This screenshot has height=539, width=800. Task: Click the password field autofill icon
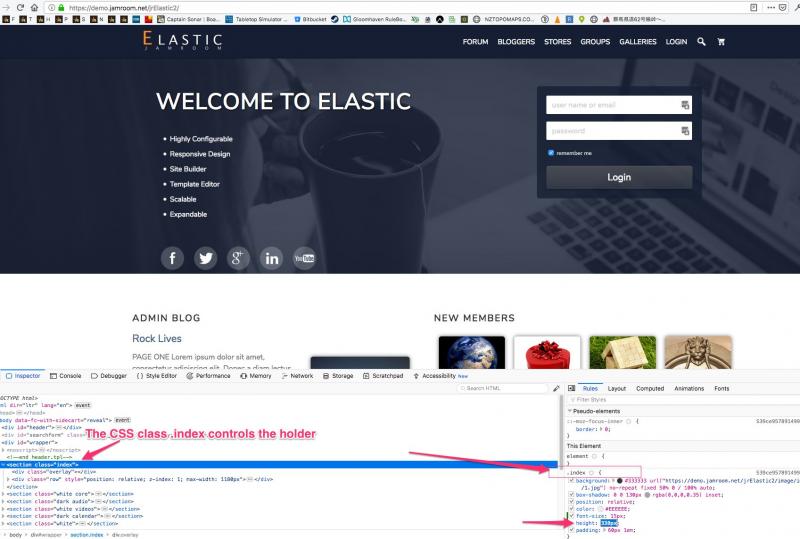(x=685, y=131)
